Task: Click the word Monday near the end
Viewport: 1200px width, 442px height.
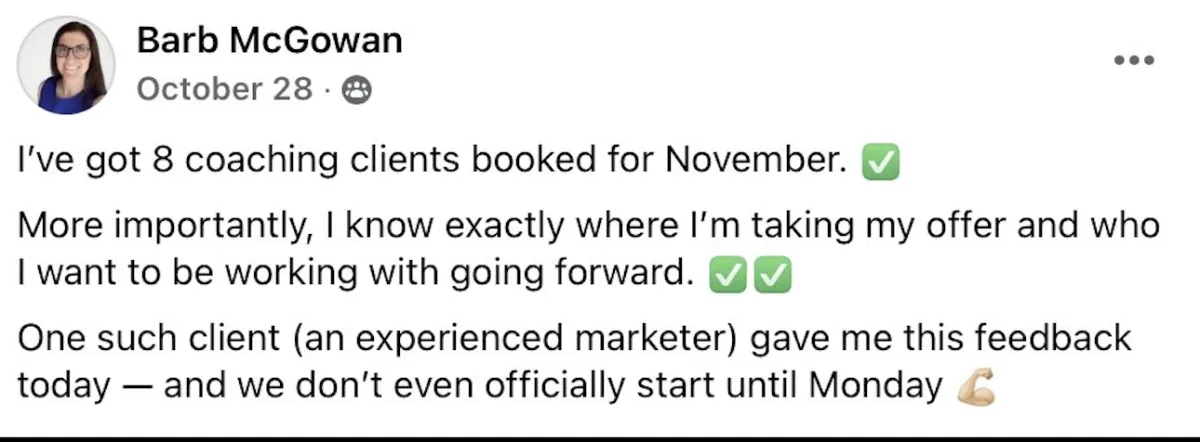Action: tap(888, 386)
